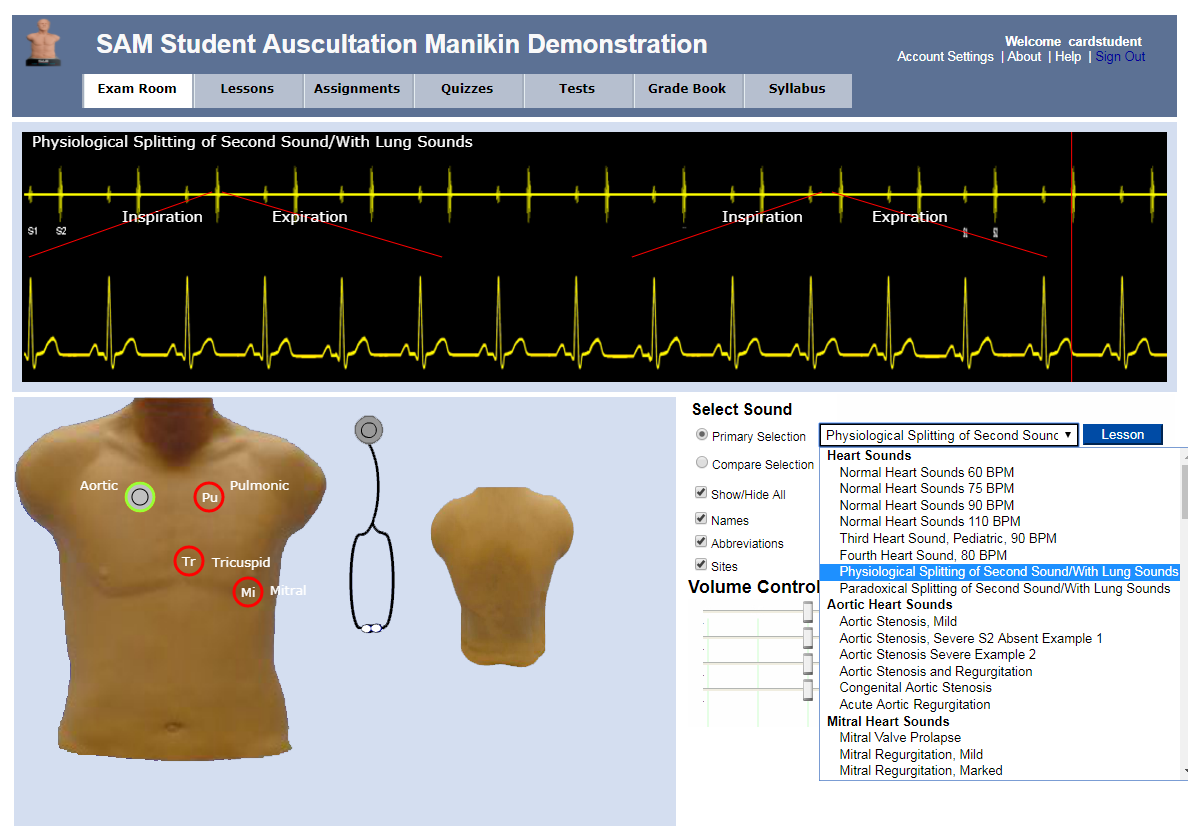
Task: Select the Aortic auscultation site marker
Action: (x=140, y=497)
